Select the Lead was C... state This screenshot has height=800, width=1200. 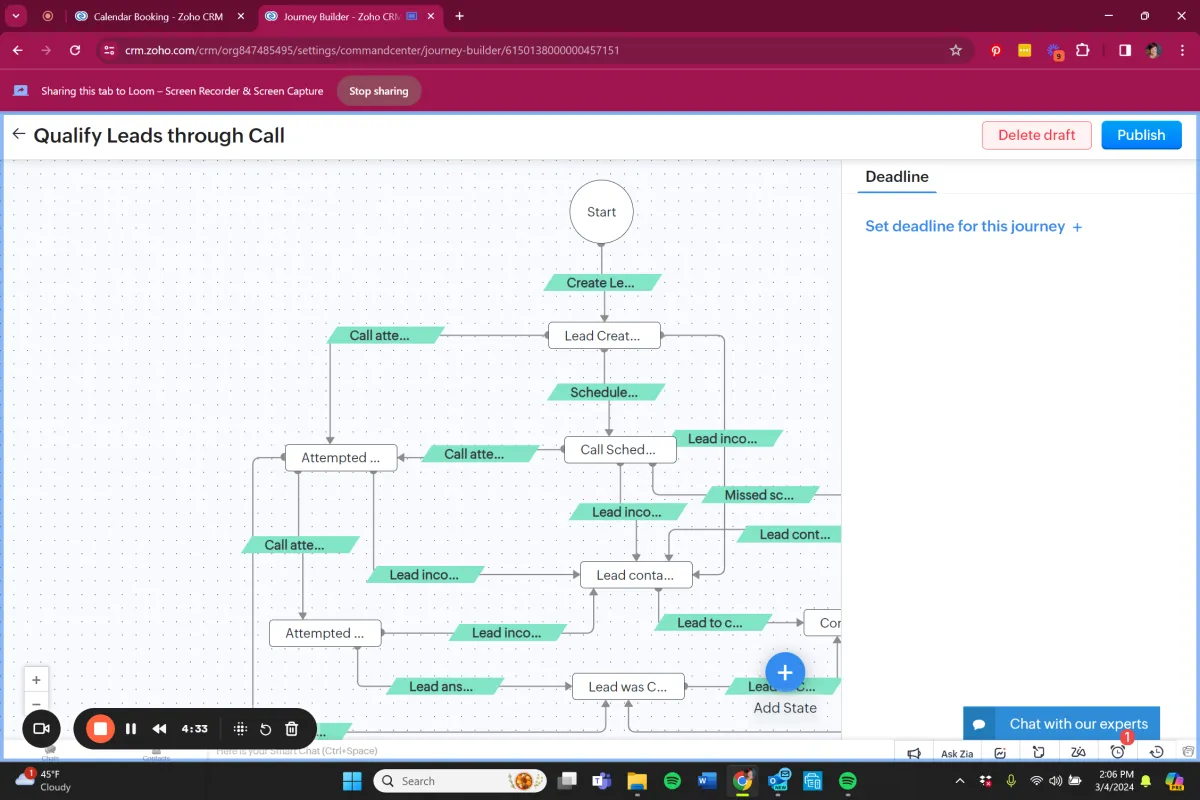[628, 686]
